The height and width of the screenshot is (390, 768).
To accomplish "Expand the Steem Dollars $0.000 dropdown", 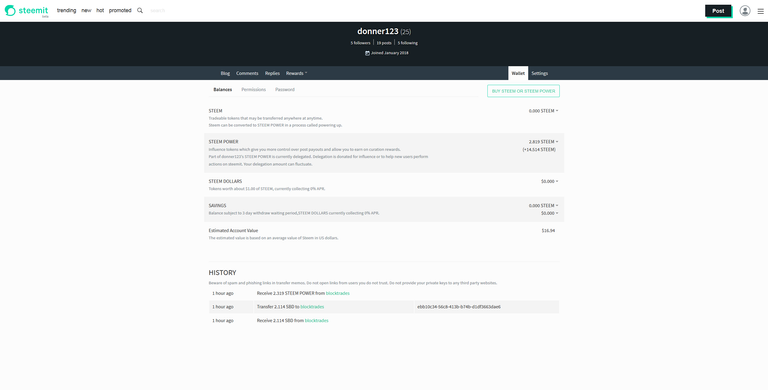I will [x=549, y=182].
